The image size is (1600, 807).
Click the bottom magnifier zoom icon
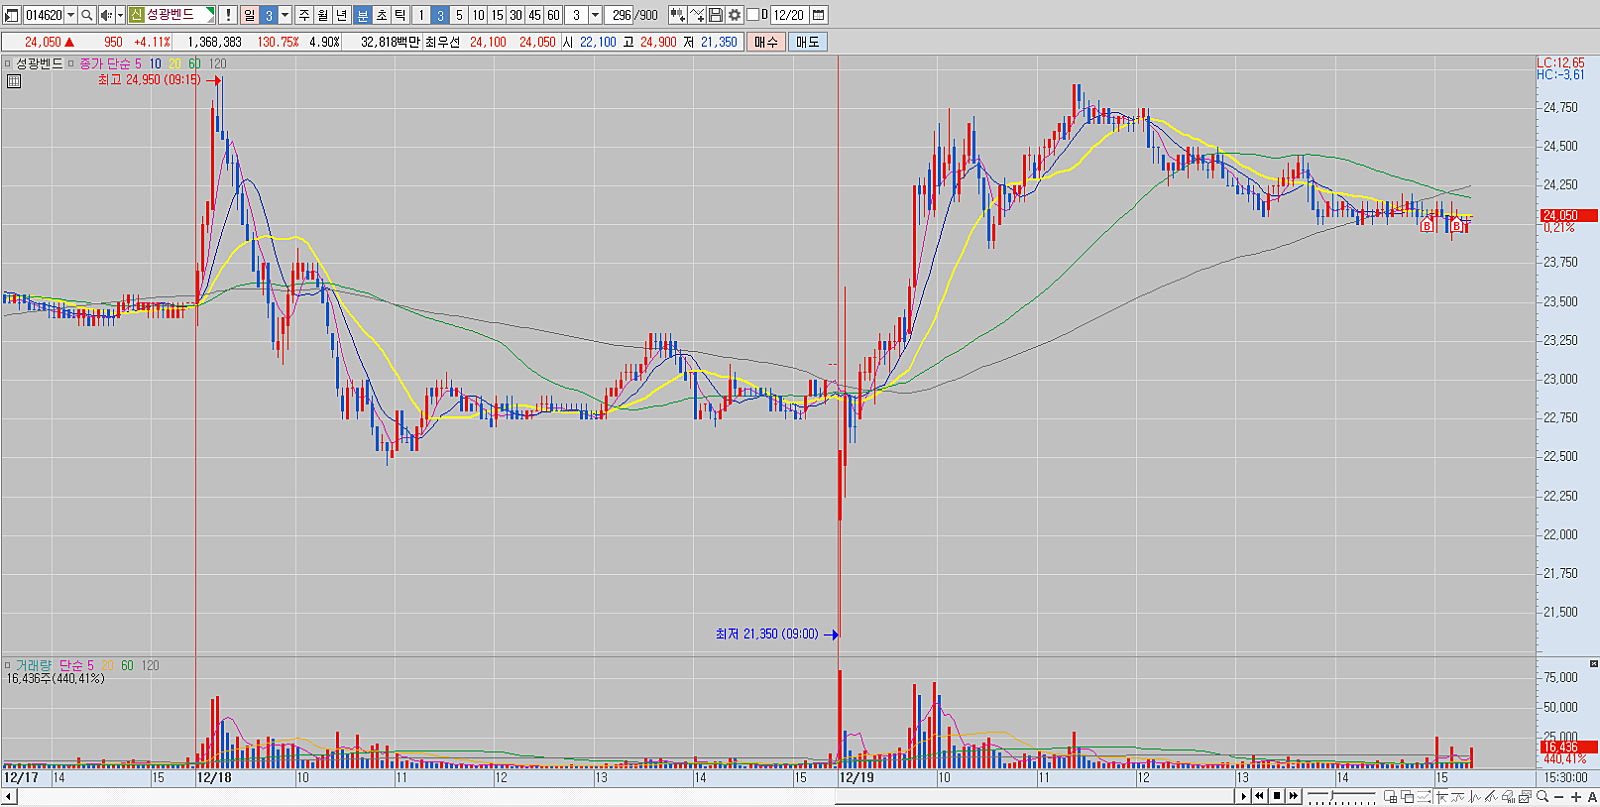[1542, 797]
